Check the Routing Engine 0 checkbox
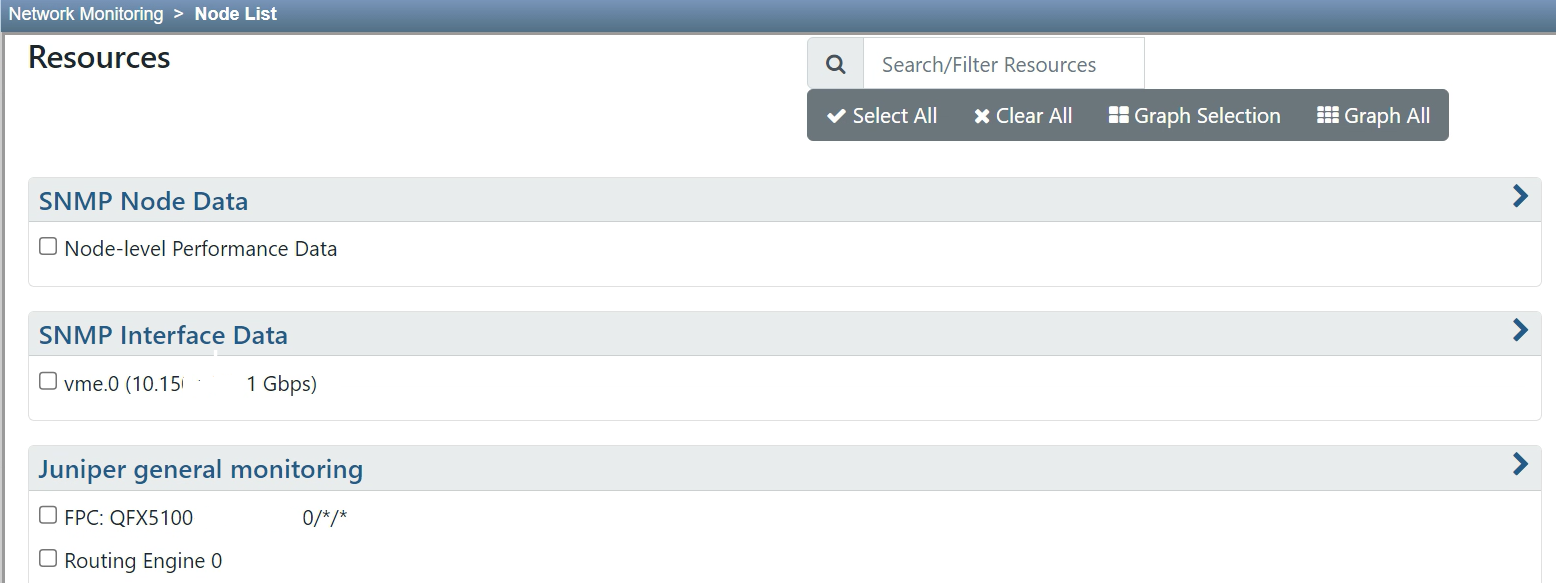The height and width of the screenshot is (583, 1556). coord(47,557)
